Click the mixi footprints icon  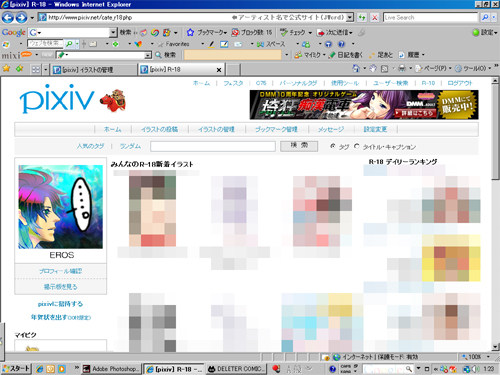[x=372, y=55]
